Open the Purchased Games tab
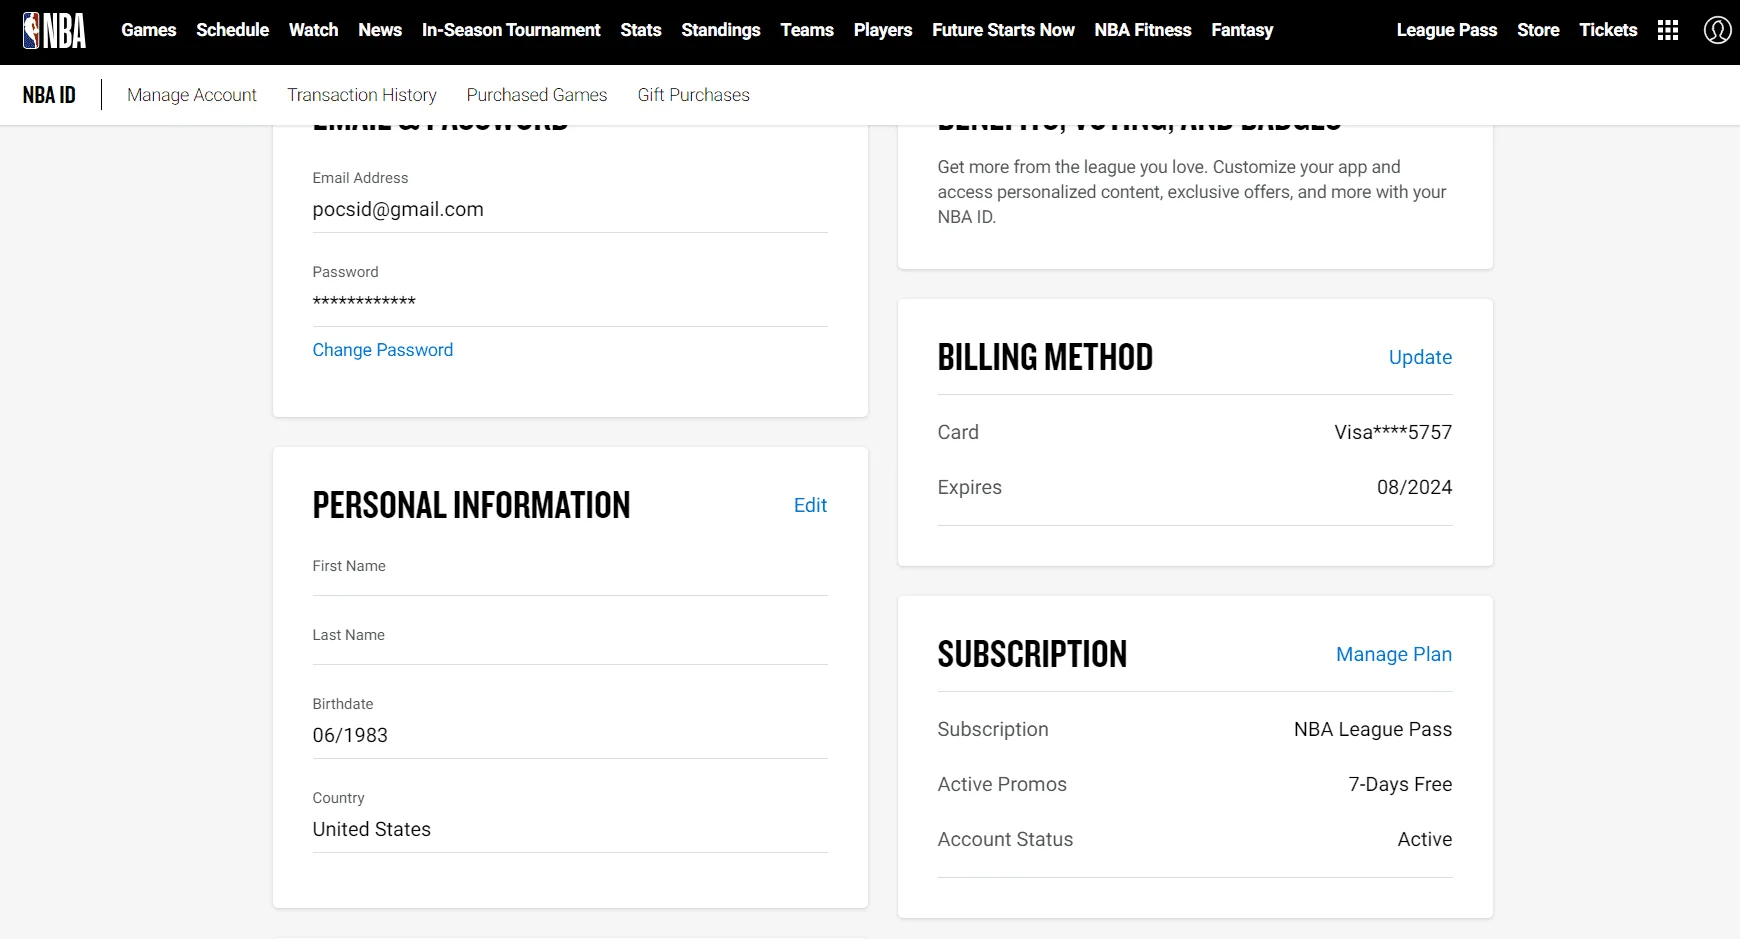The width and height of the screenshot is (1740, 939). pos(537,95)
